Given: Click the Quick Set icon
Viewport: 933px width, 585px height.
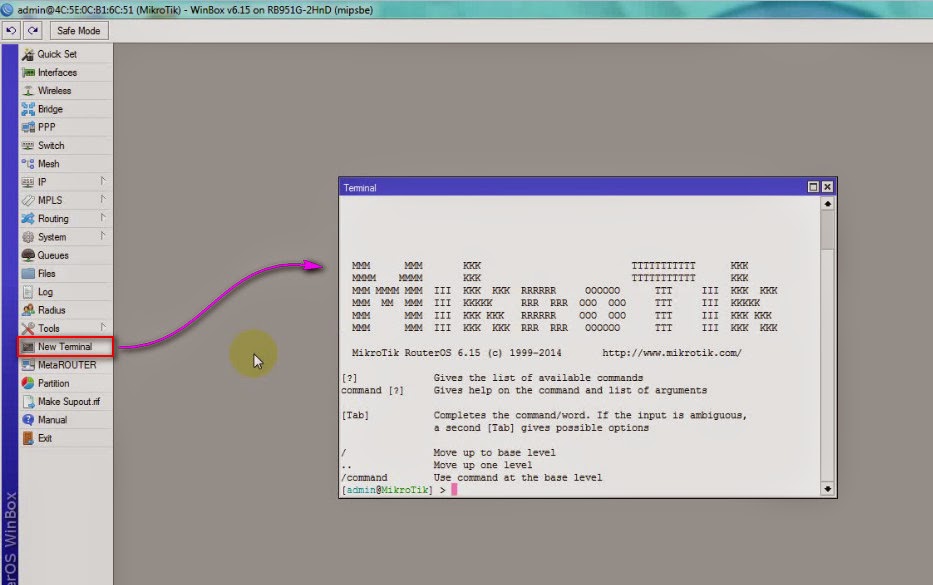Looking at the screenshot, I should (28, 54).
